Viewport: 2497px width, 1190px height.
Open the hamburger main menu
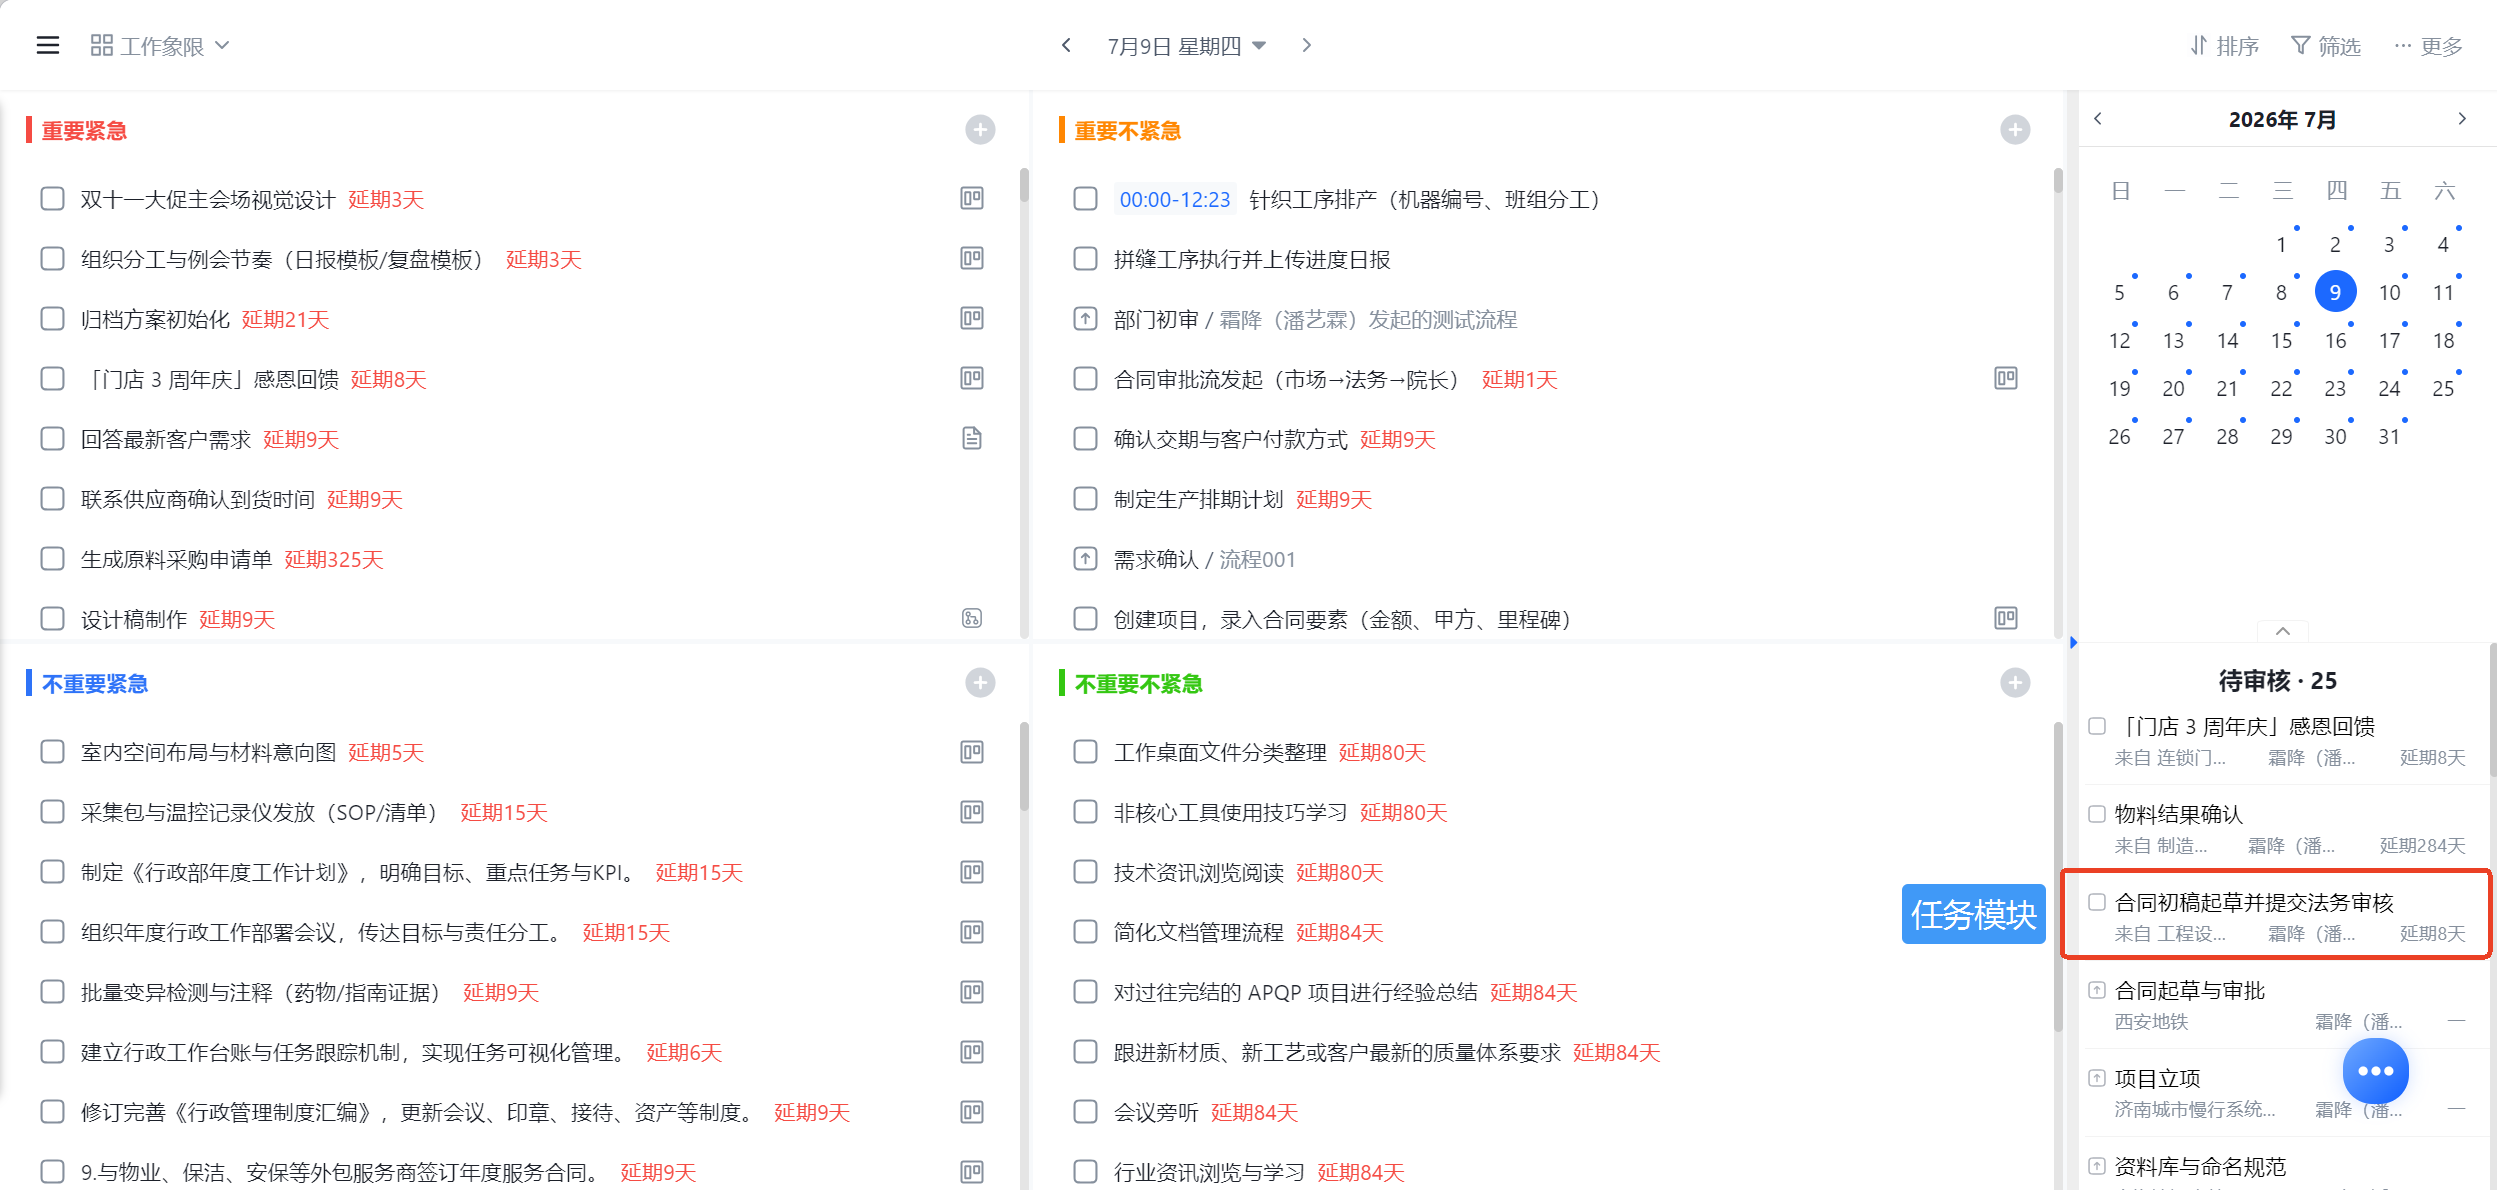click(48, 45)
